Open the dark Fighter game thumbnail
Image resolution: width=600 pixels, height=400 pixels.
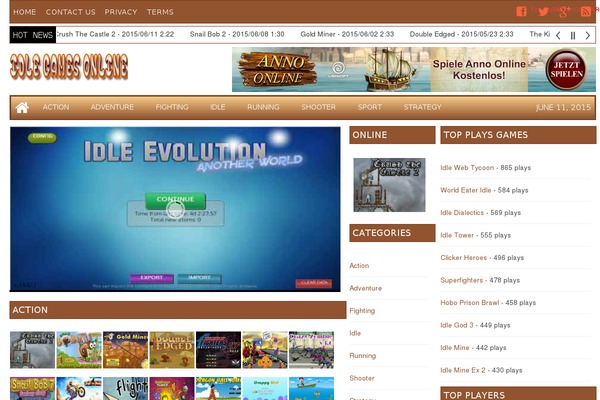point(218,350)
